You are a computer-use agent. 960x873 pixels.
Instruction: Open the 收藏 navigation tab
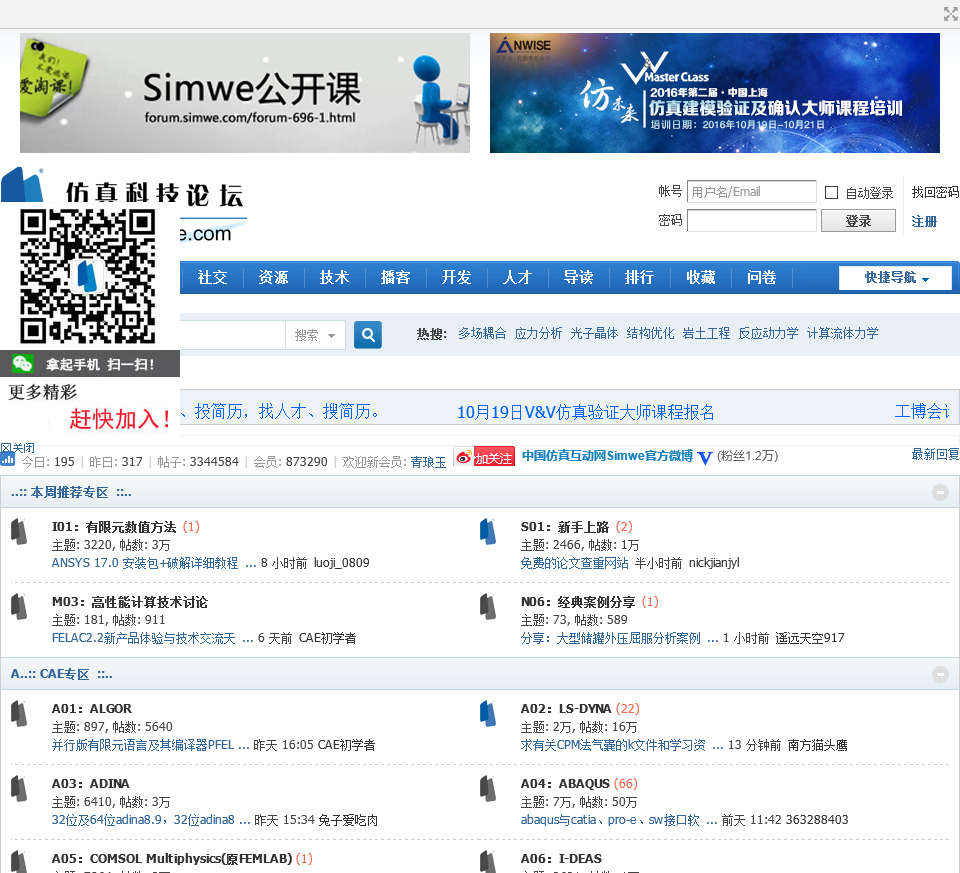coord(700,277)
